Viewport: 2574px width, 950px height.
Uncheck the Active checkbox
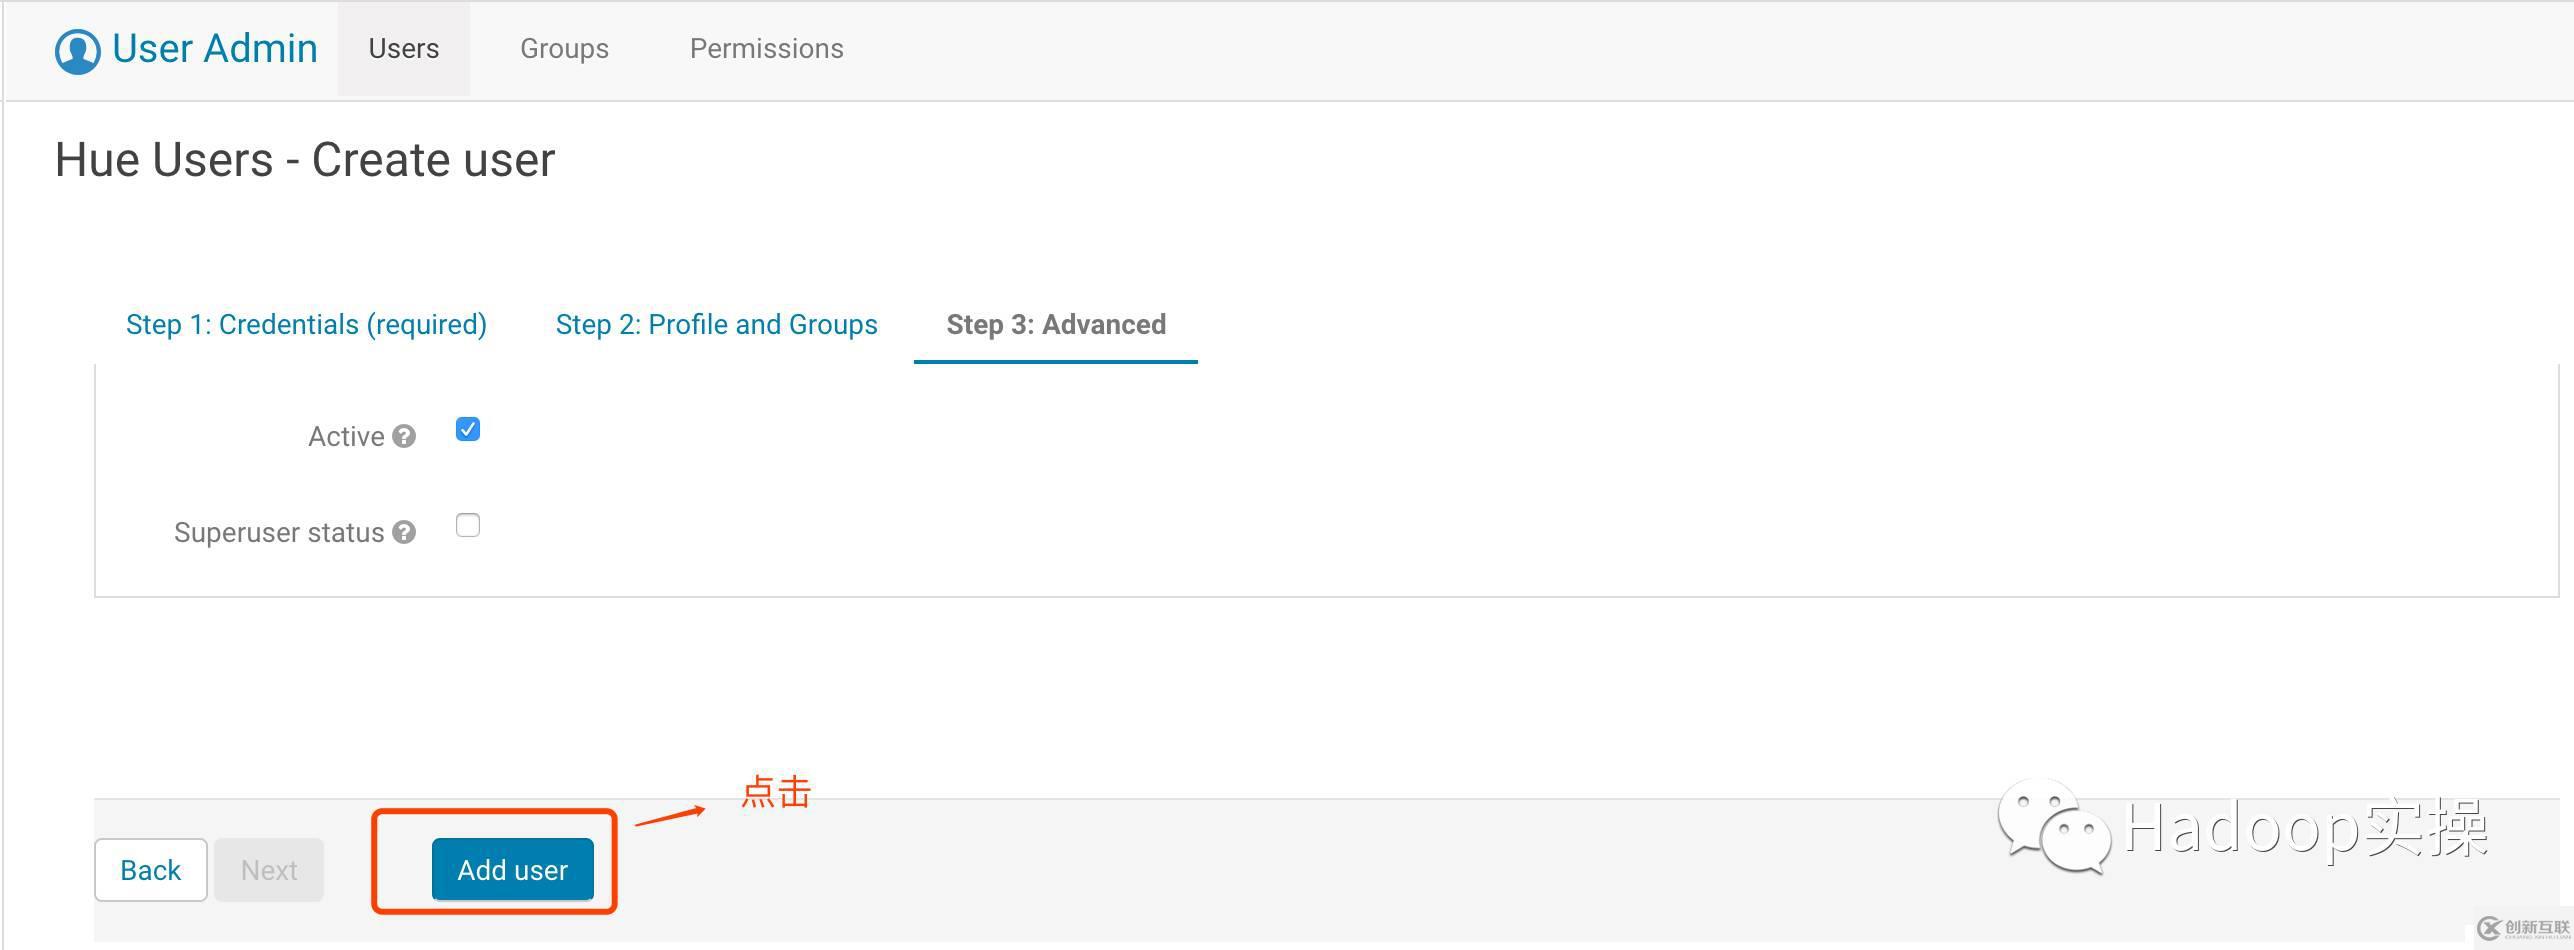click(x=468, y=430)
